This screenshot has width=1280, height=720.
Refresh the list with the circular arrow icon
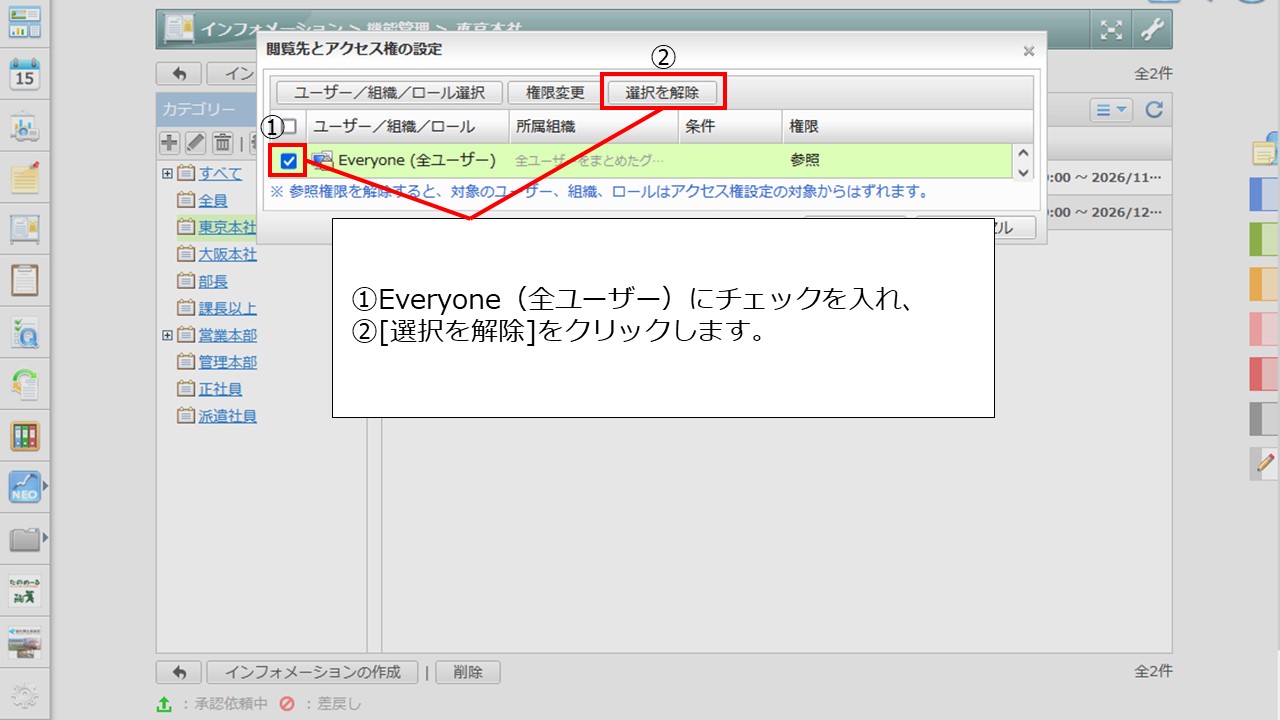1154,110
